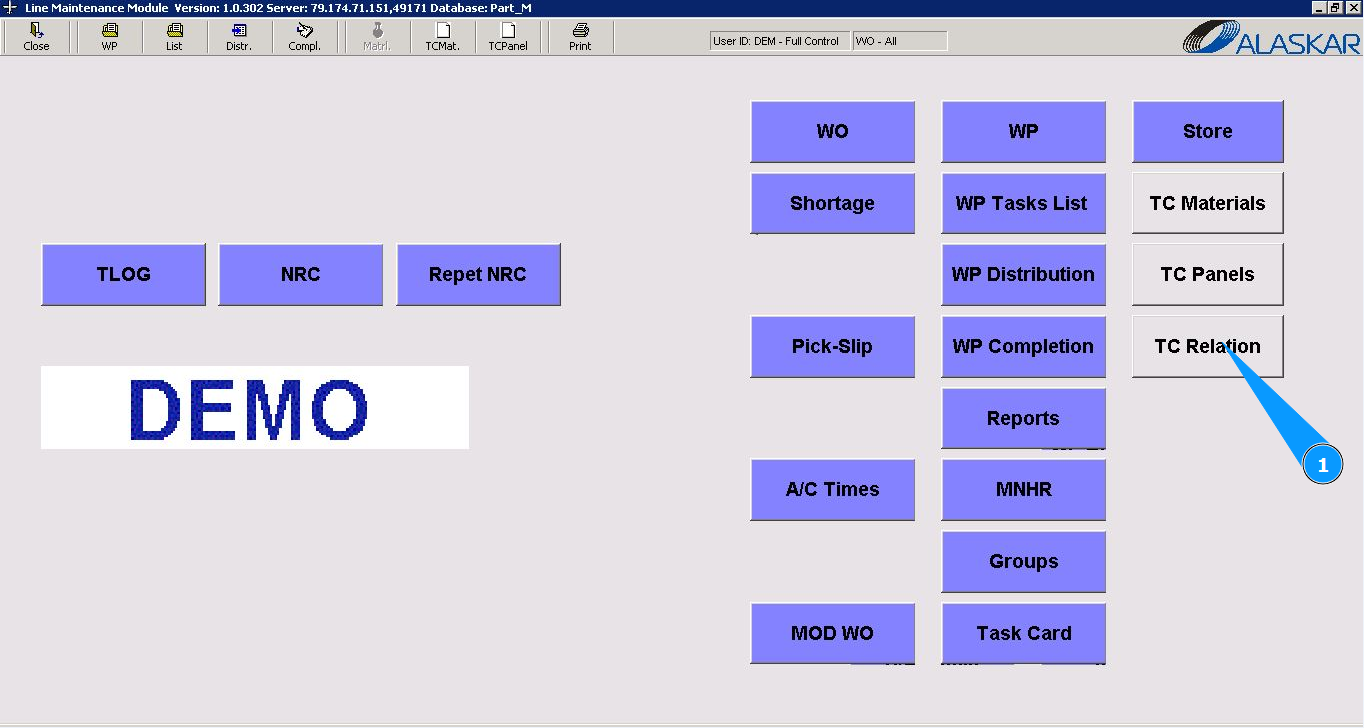Open the TC Materials screen
The image size is (1364, 728).
(x=1207, y=203)
